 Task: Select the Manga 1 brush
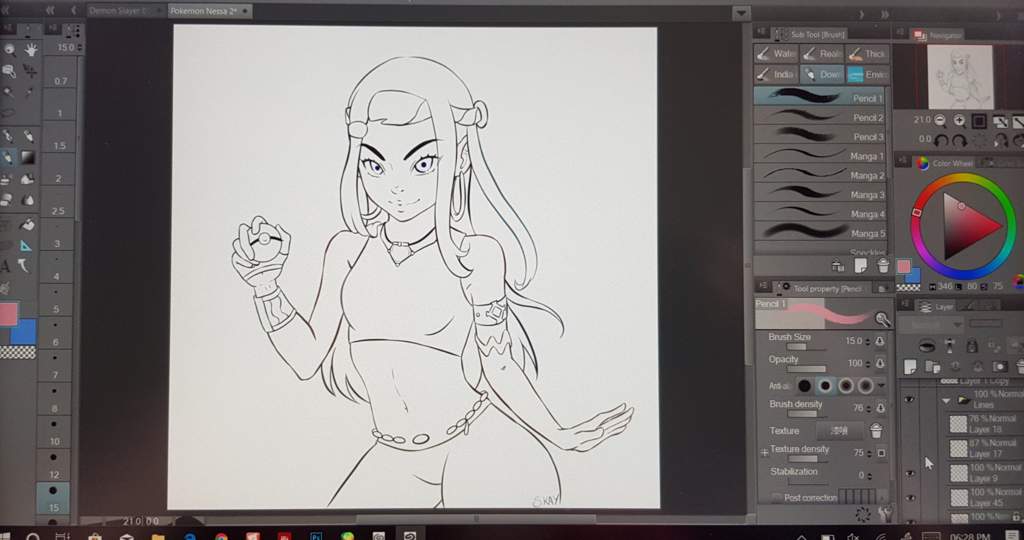pos(820,156)
